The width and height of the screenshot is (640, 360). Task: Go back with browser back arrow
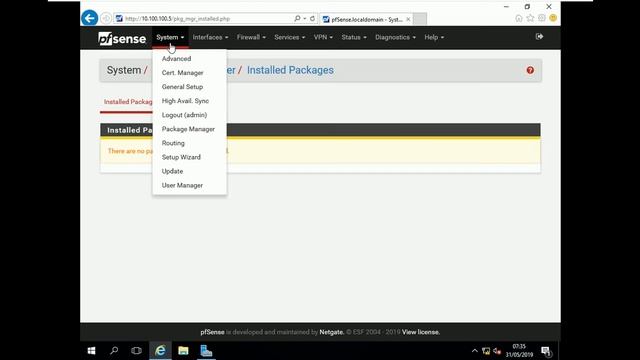point(89,18)
